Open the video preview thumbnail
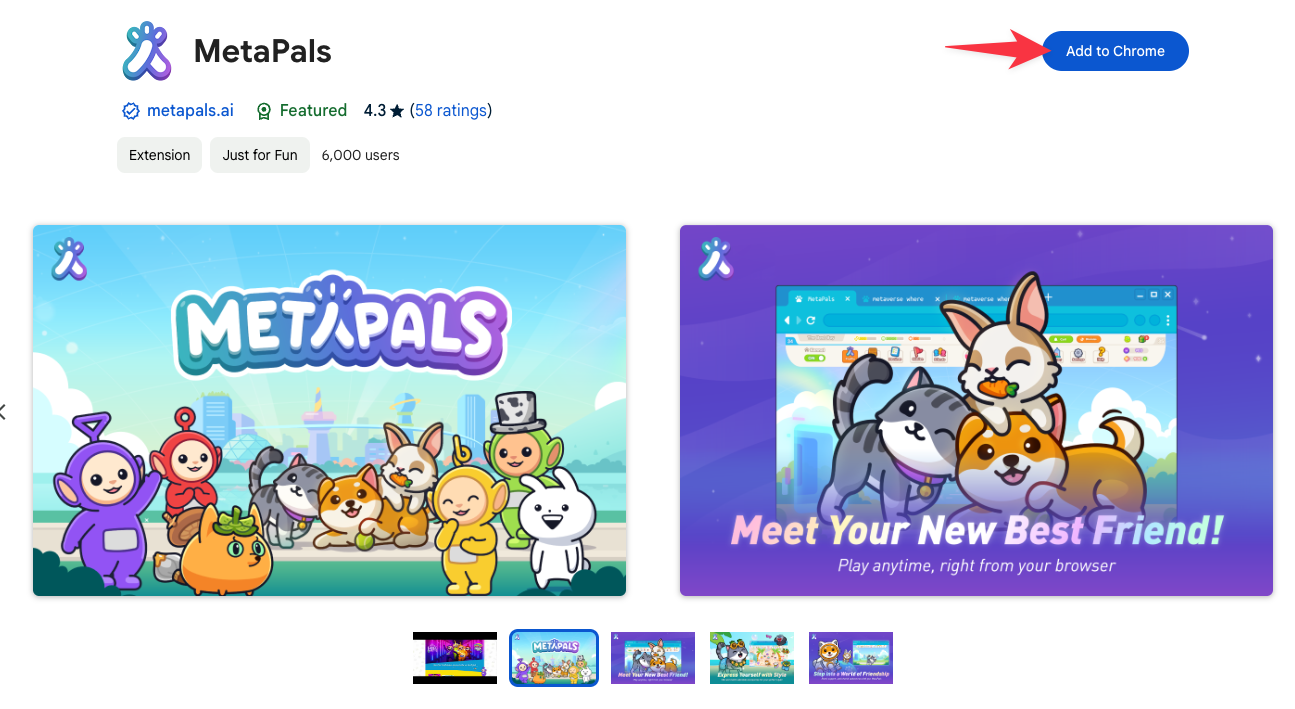The image size is (1295, 709). click(x=455, y=658)
